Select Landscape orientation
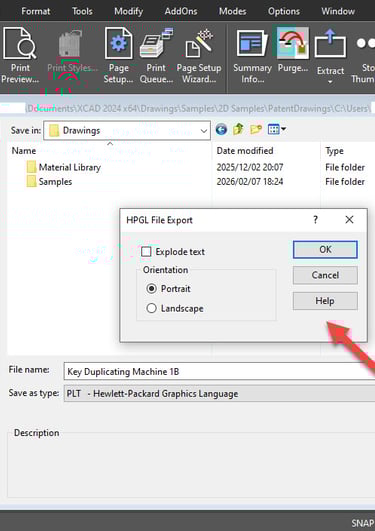Image resolution: width=375 pixels, height=531 pixels. (x=151, y=308)
